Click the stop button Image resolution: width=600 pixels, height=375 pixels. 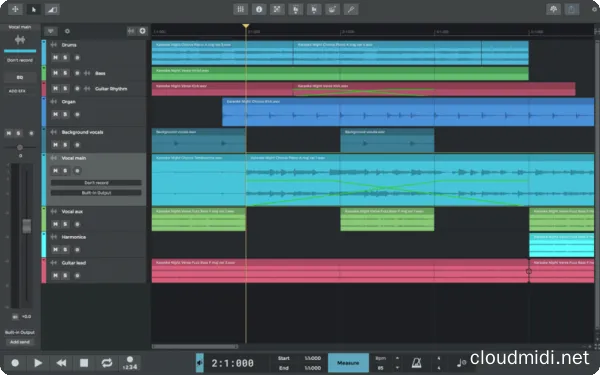pos(84,363)
